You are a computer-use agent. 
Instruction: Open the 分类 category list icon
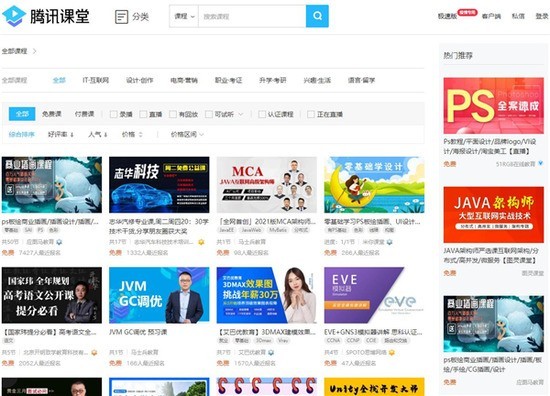pos(121,16)
